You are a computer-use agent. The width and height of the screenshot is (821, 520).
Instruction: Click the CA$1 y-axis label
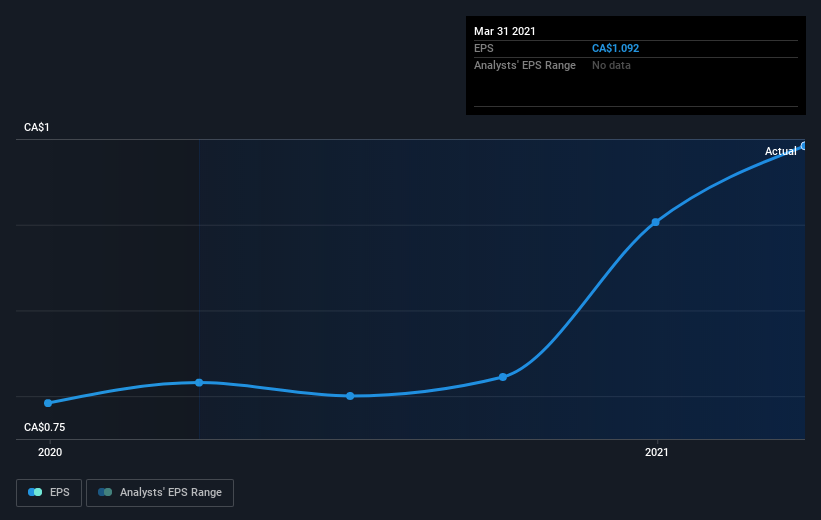tap(37, 127)
